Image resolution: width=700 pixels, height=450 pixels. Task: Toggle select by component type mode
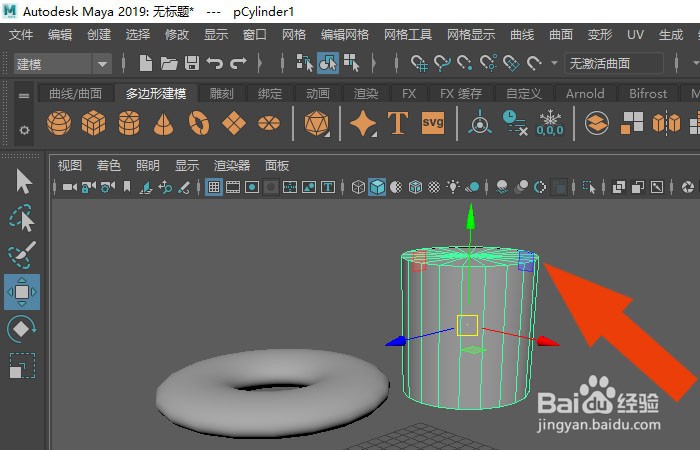pyautogui.click(x=351, y=63)
